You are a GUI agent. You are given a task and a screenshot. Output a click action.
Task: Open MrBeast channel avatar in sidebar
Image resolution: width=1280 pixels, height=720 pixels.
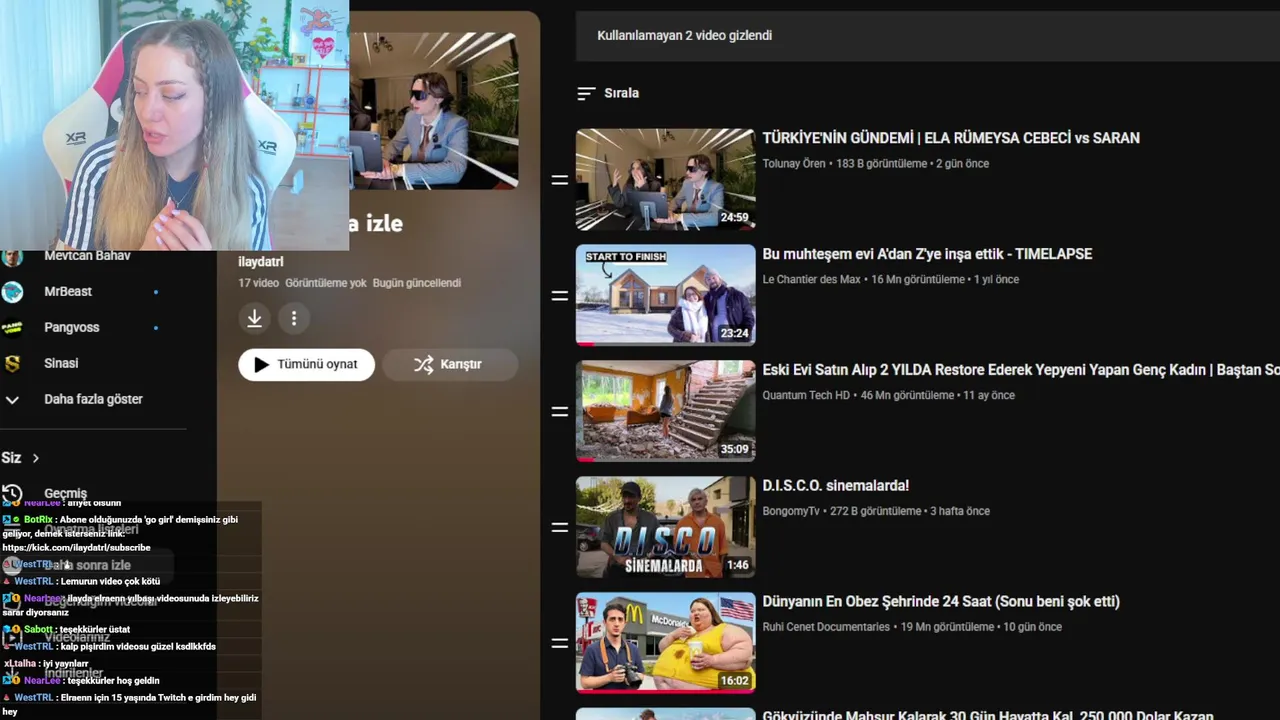click(x=12, y=291)
